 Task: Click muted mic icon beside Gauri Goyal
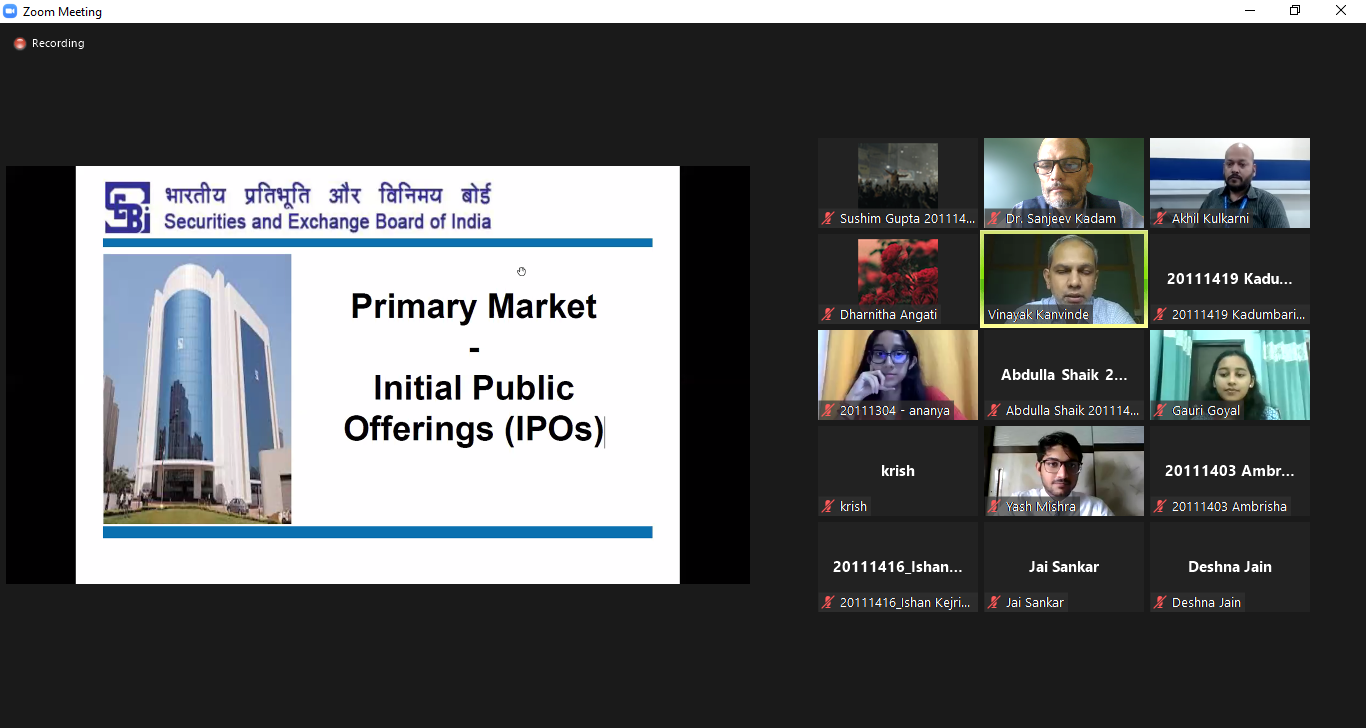click(x=1160, y=410)
